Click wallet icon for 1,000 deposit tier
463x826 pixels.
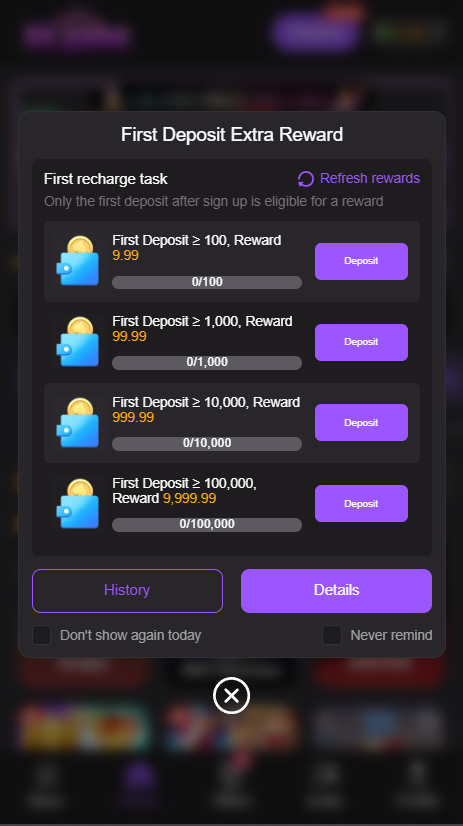(78, 342)
